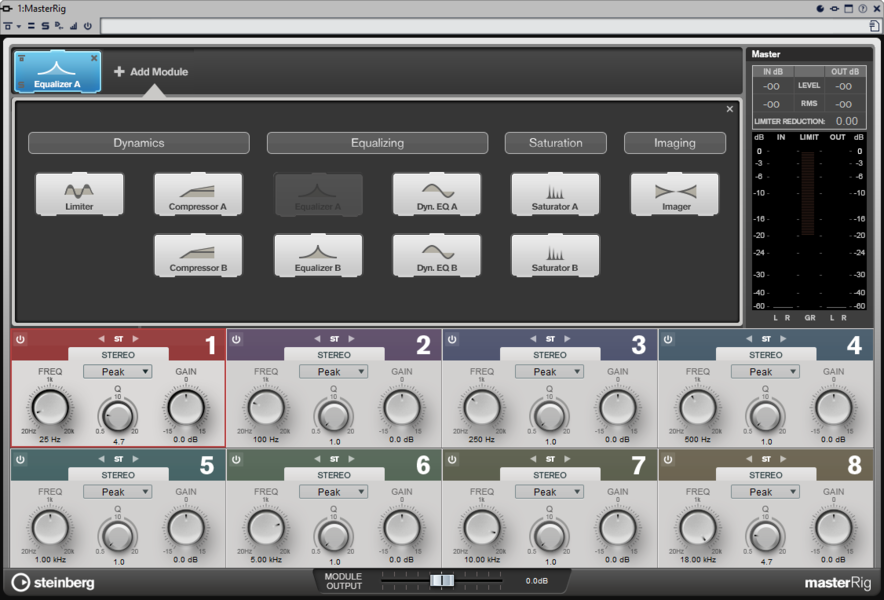Image resolution: width=884 pixels, height=600 pixels.
Task: Toggle band 6 power button
Action: tap(236, 460)
